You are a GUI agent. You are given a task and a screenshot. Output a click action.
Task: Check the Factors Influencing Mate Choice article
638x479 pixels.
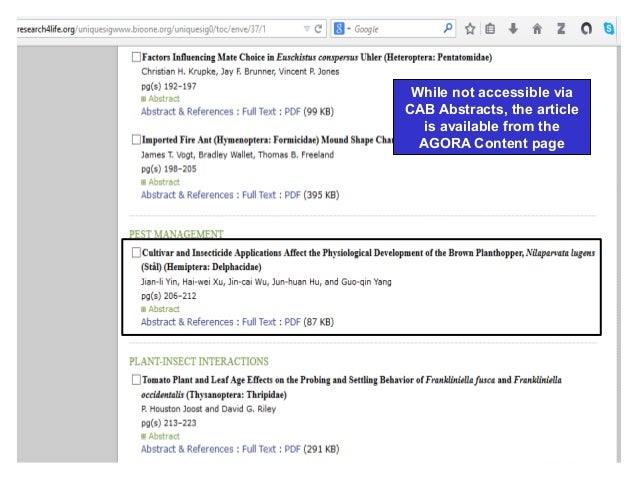pyautogui.click(x=136, y=57)
